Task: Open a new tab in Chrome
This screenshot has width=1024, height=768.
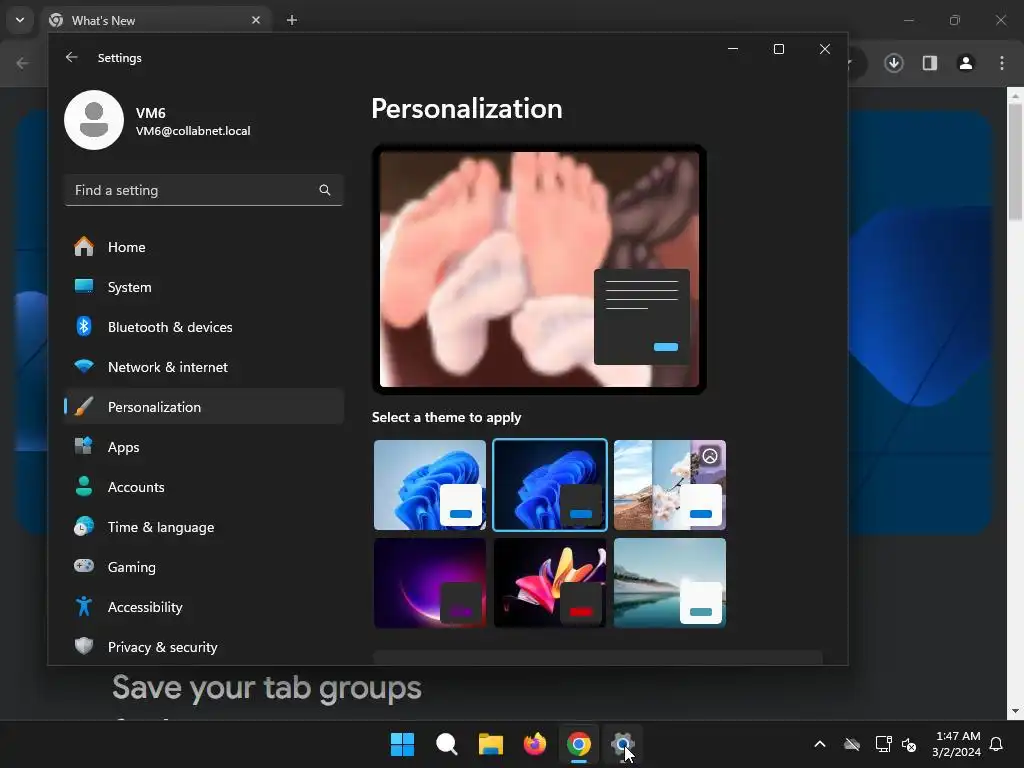Action: coord(292,20)
